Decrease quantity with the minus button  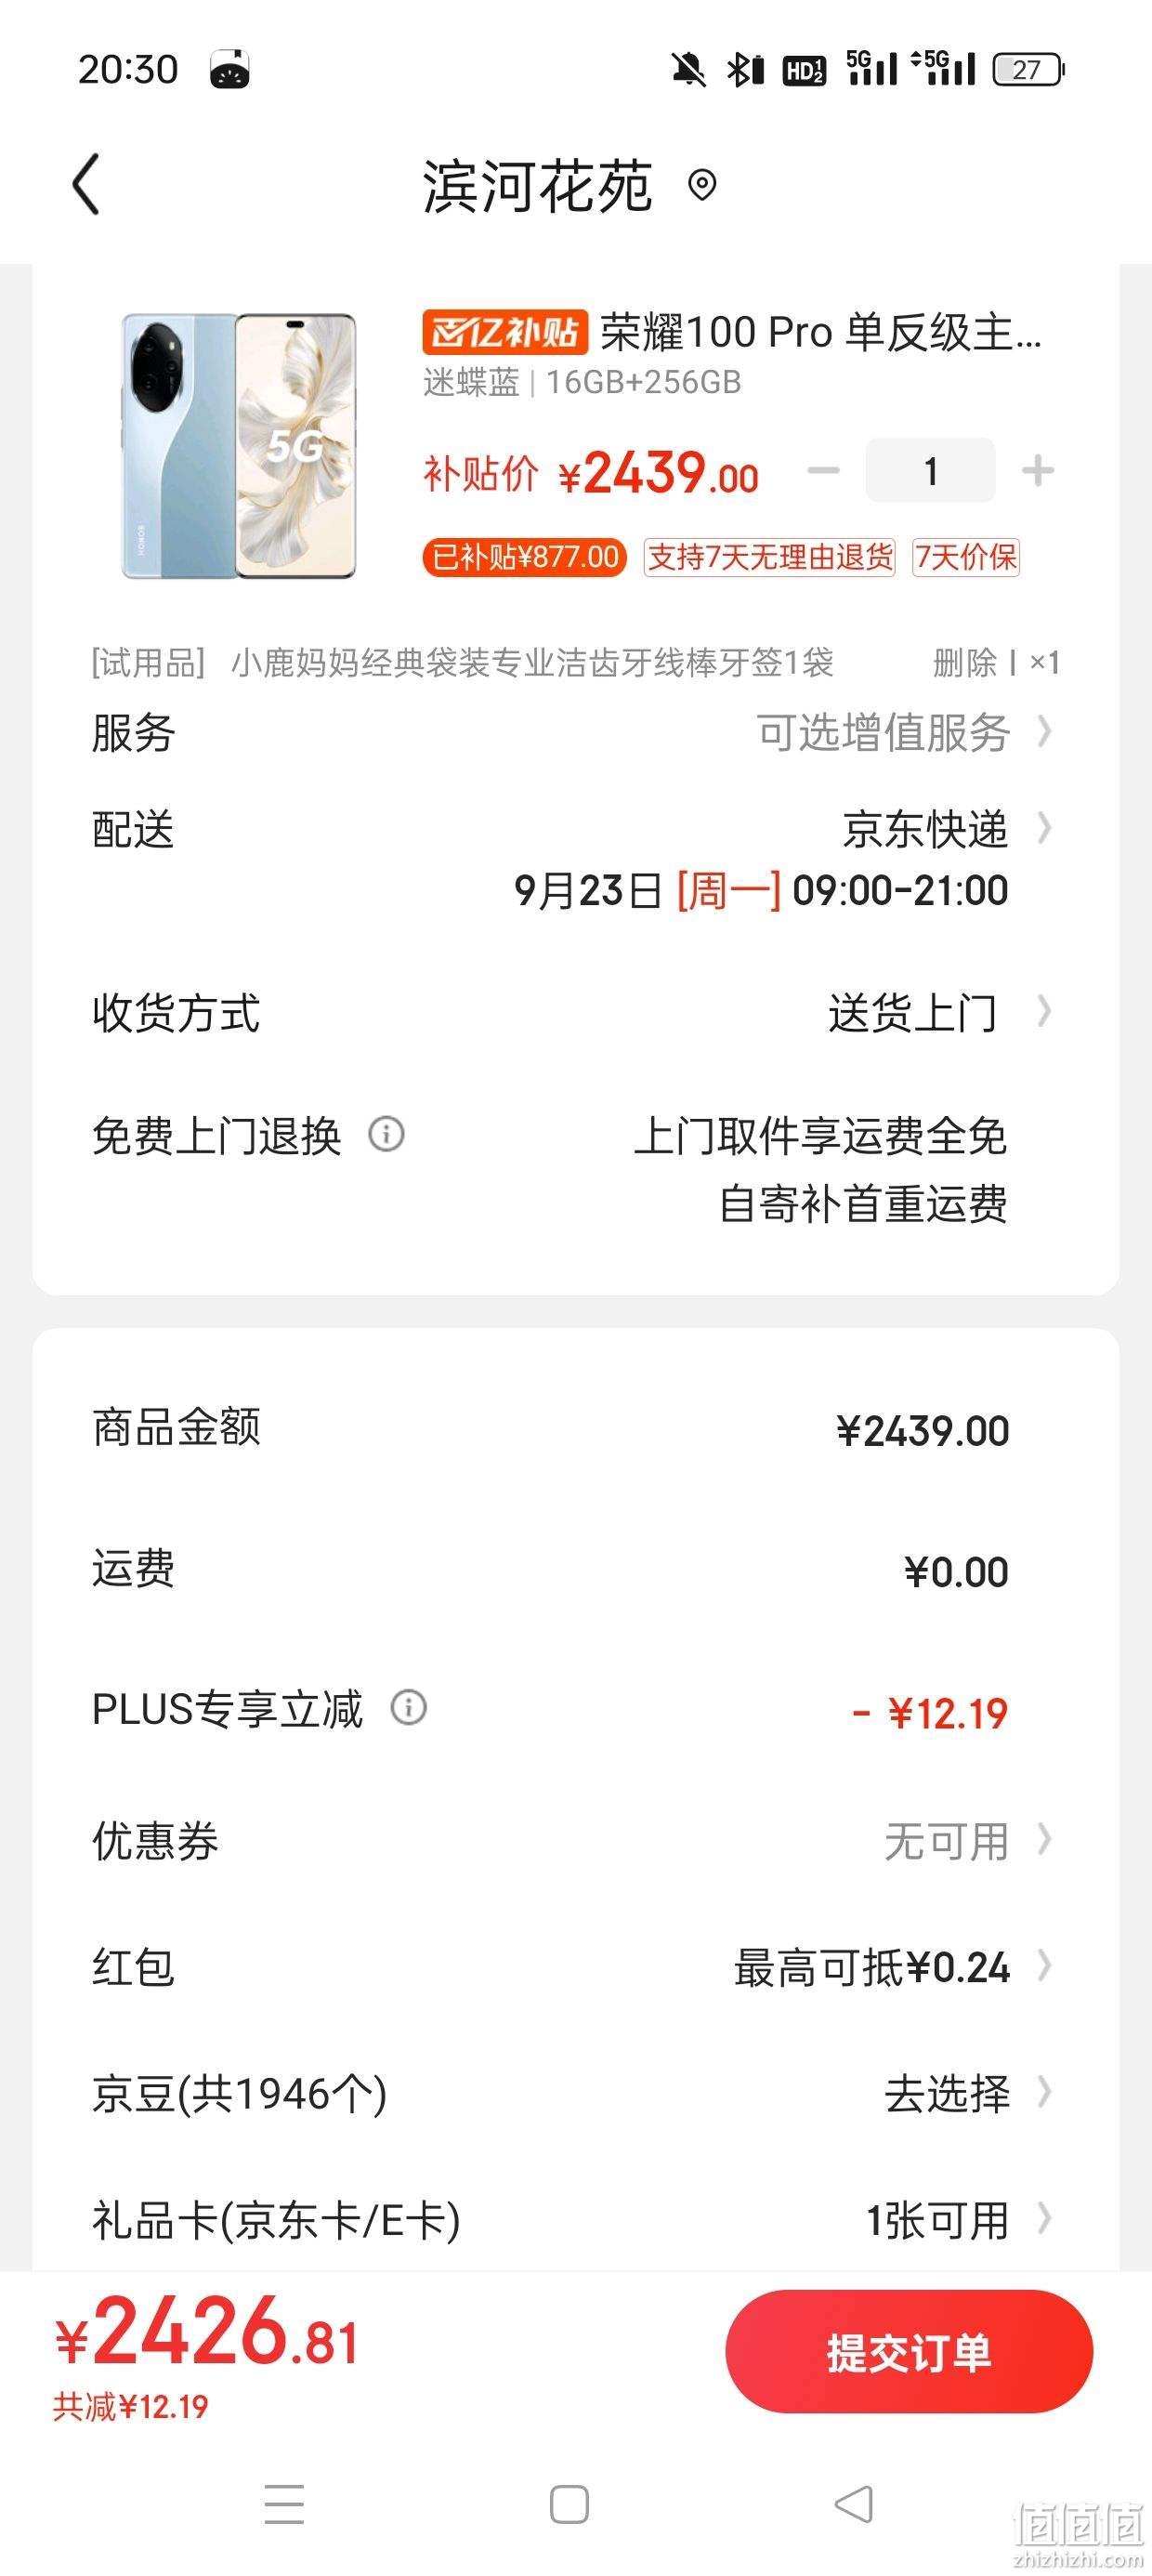(824, 470)
